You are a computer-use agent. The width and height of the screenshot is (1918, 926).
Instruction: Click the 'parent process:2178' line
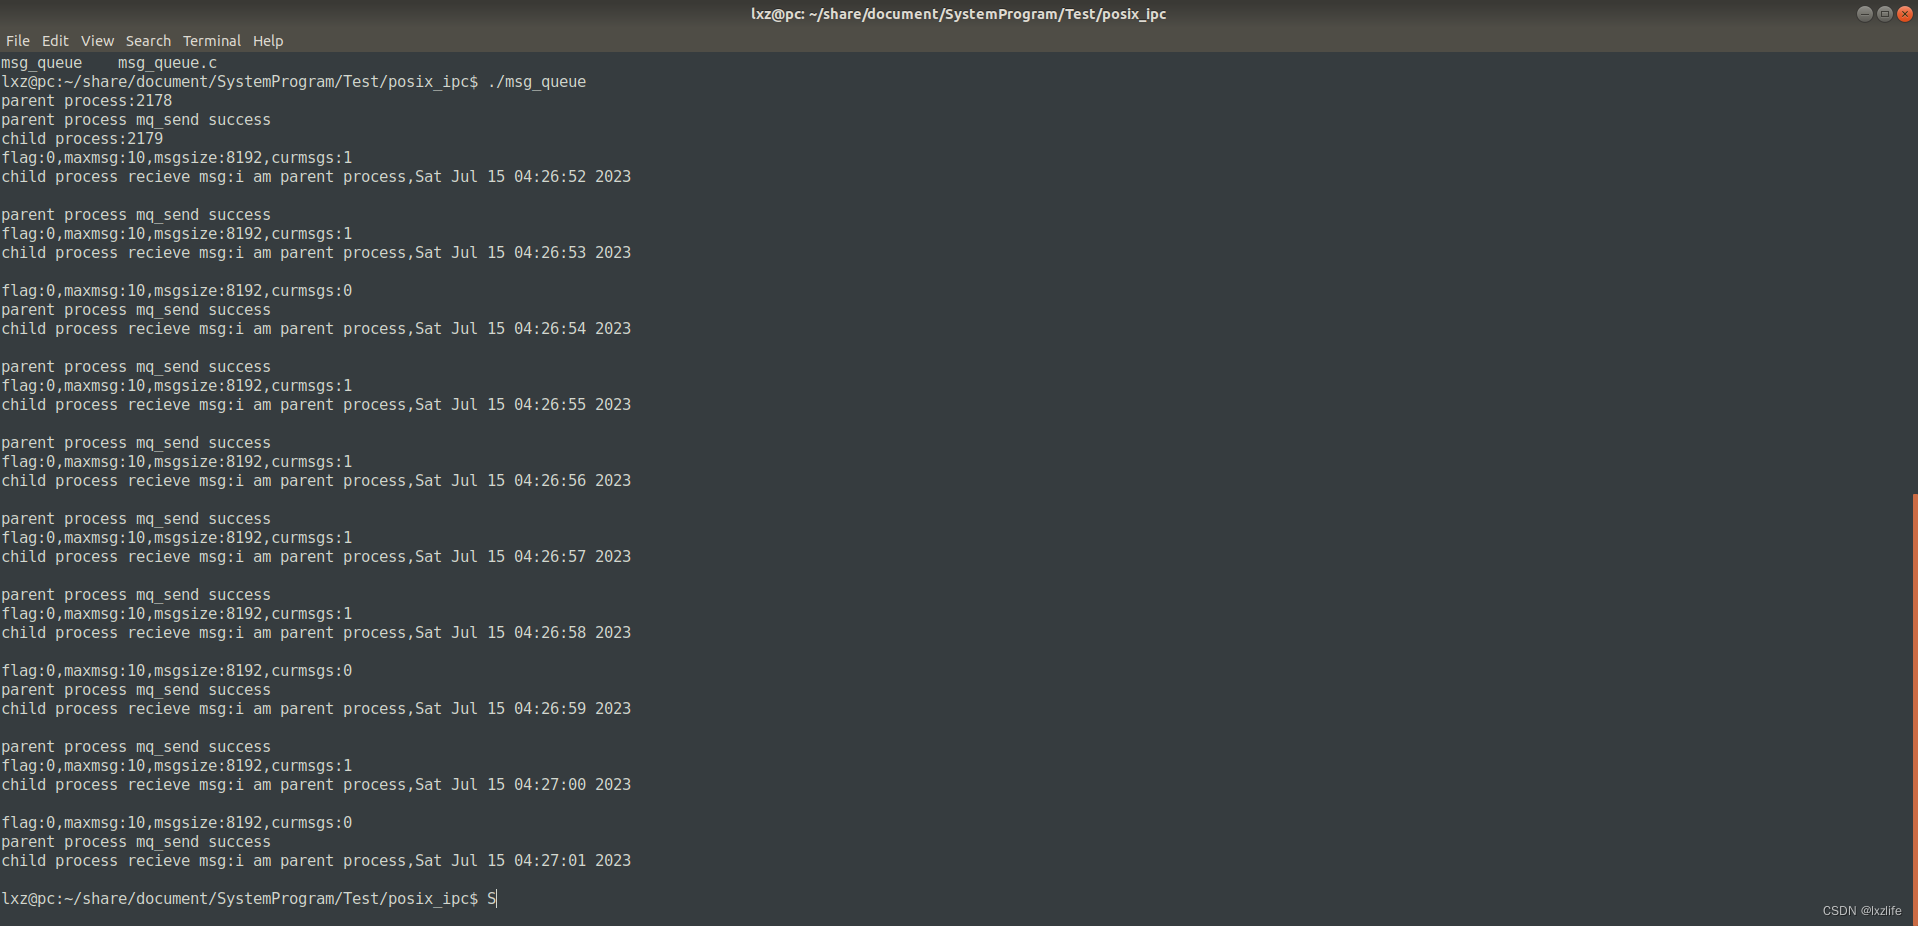pyautogui.click(x=87, y=101)
